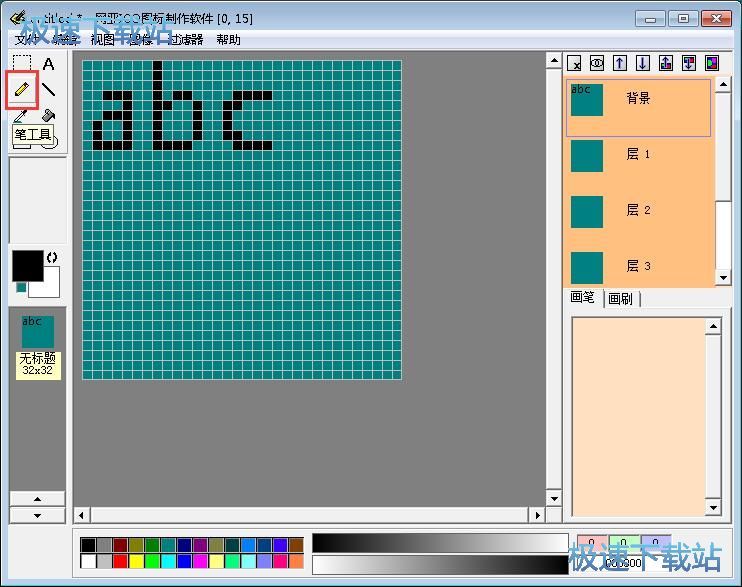Select the 层 2 layer
This screenshot has width=742, height=587.
[x=638, y=211]
